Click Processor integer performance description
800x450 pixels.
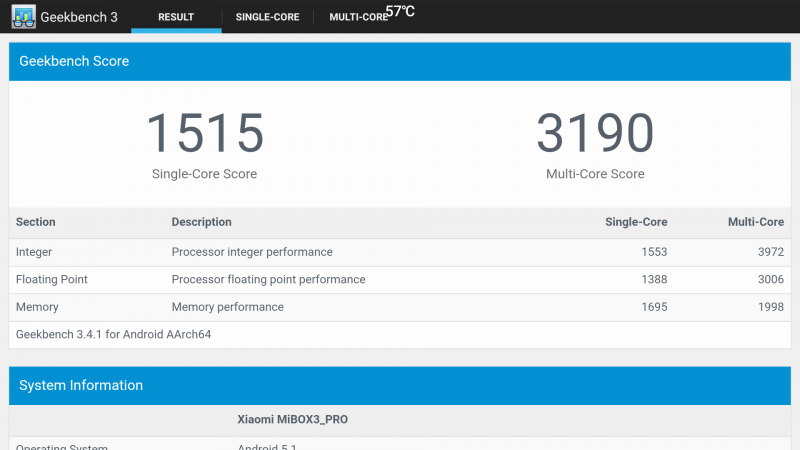pos(252,252)
